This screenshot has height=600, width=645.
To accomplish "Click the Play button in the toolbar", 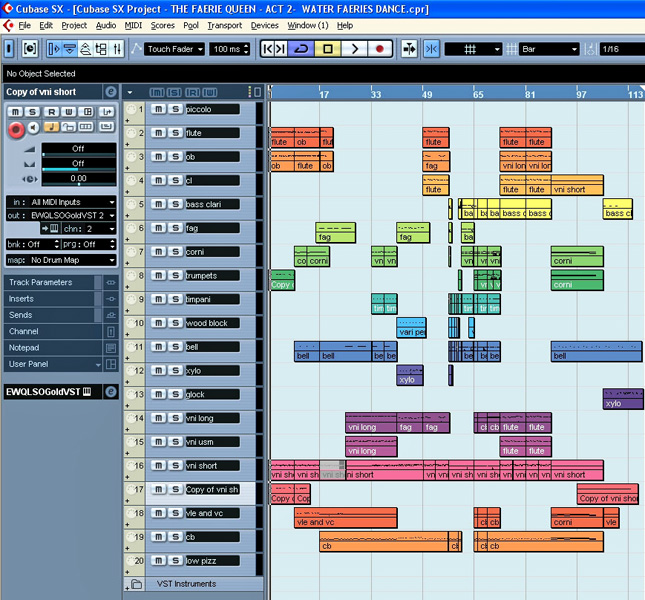I will click(x=354, y=49).
